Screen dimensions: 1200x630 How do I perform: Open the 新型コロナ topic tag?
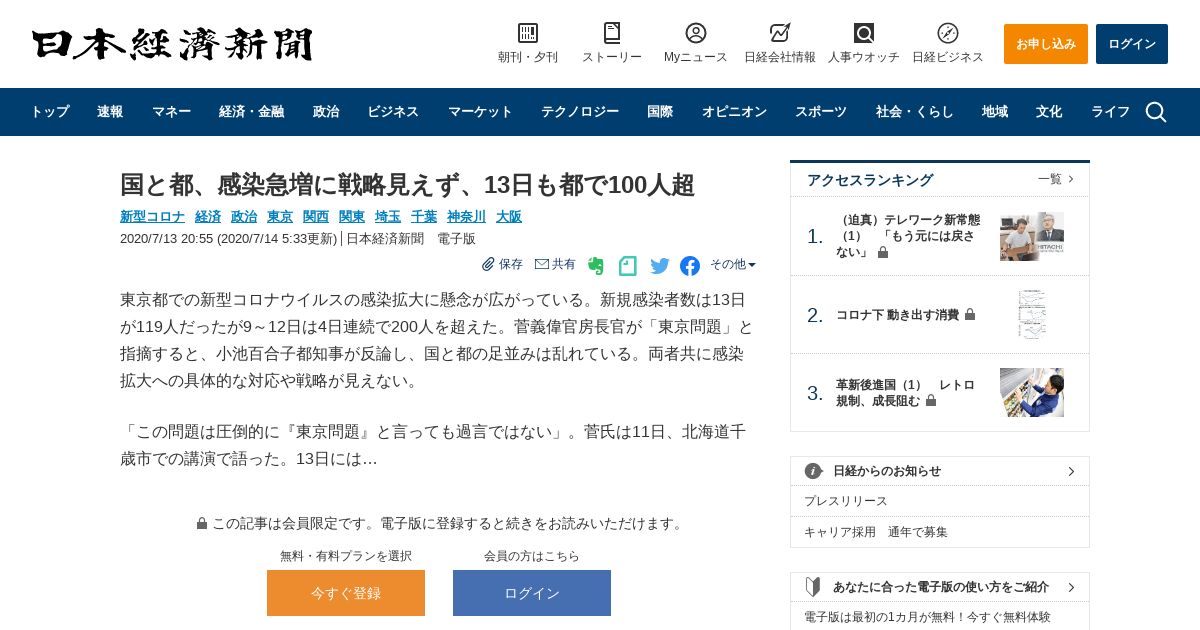pyautogui.click(x=152, y=216)
